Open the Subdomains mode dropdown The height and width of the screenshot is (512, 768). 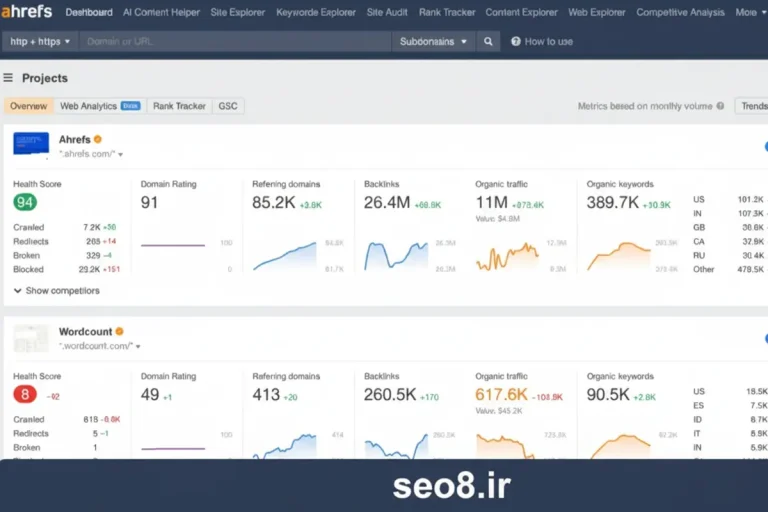[x=433, y=42]
